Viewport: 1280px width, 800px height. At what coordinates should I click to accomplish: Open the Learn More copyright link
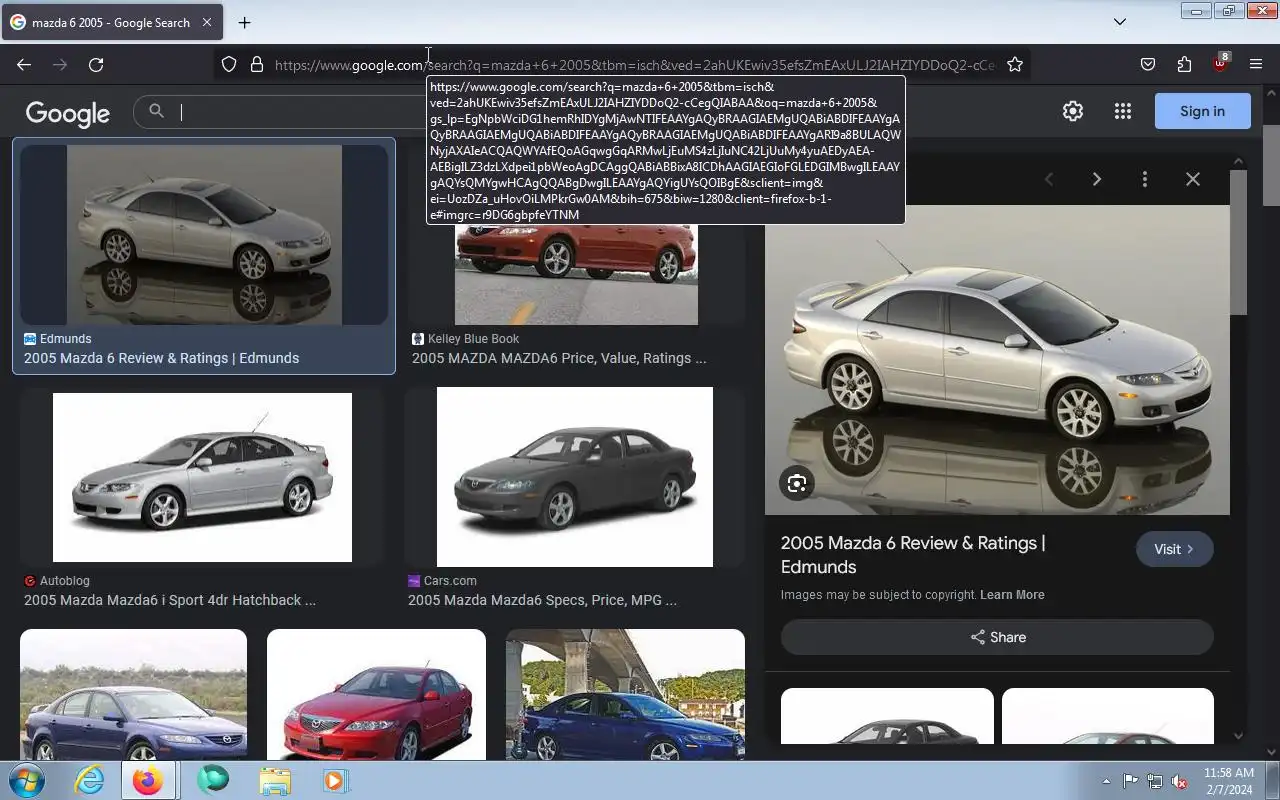(x=1012, y=594)
